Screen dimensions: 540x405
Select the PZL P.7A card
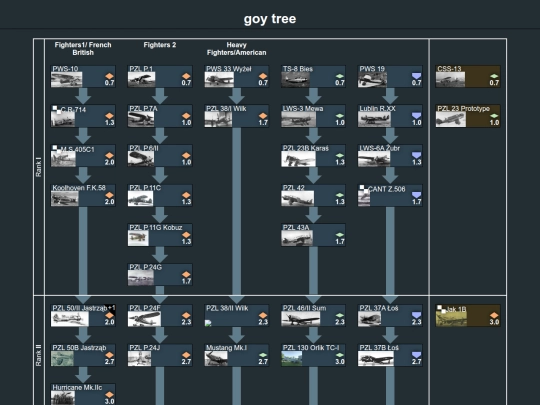[160, 116]
